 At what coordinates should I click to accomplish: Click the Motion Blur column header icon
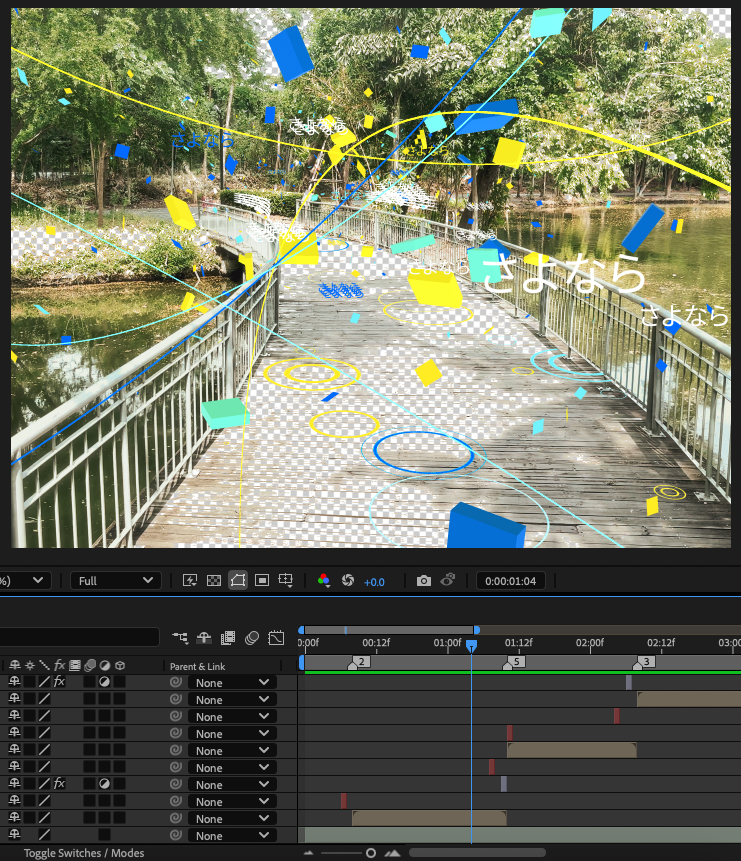[90, 666]
